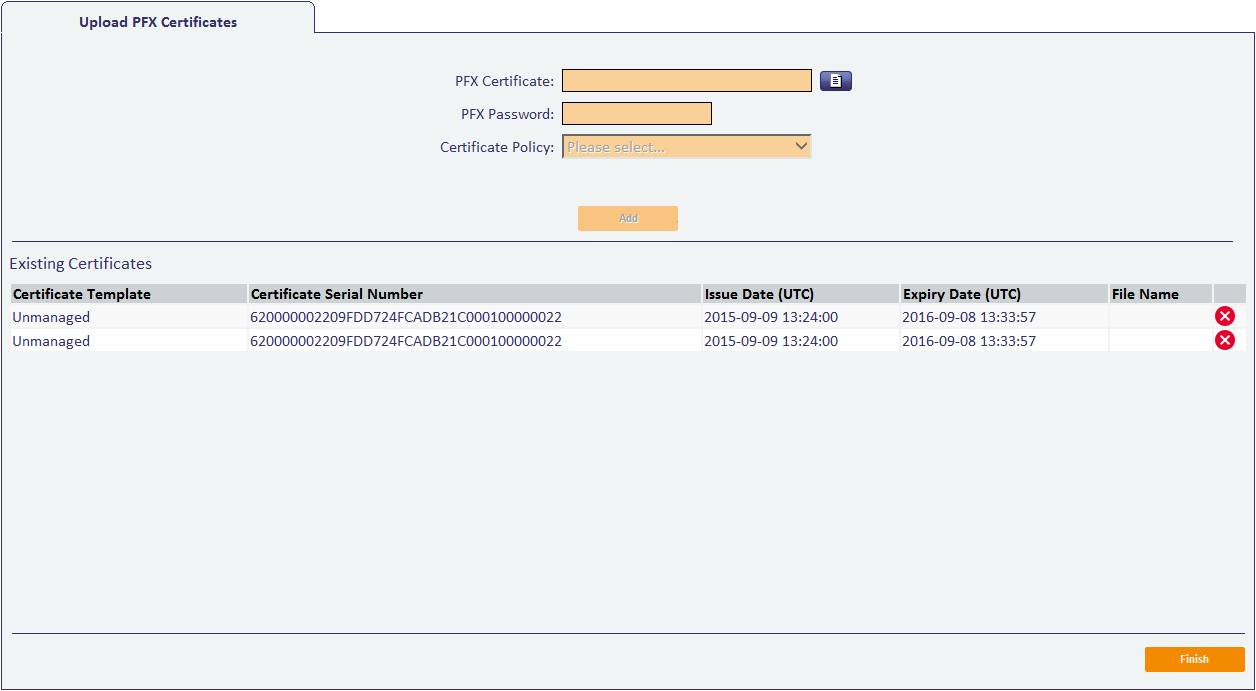The height and width of the screenshot is (691, 1256).
Task: Click the File Name column header
Action: coord(1145,294)
